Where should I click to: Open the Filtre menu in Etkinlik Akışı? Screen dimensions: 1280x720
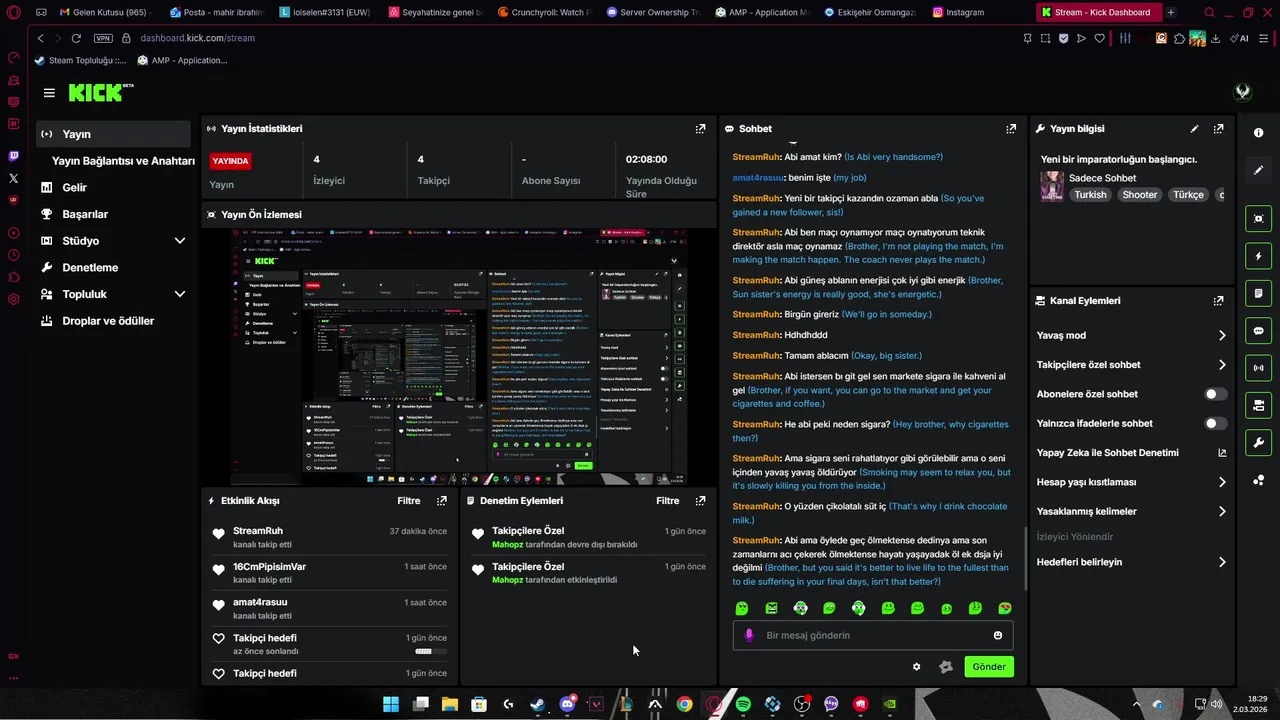click(408, 501)
